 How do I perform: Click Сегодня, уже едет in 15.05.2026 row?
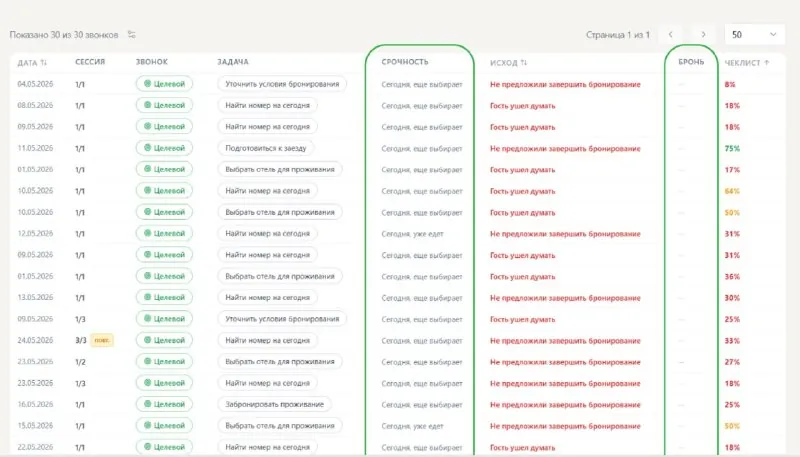click(412, 426)
